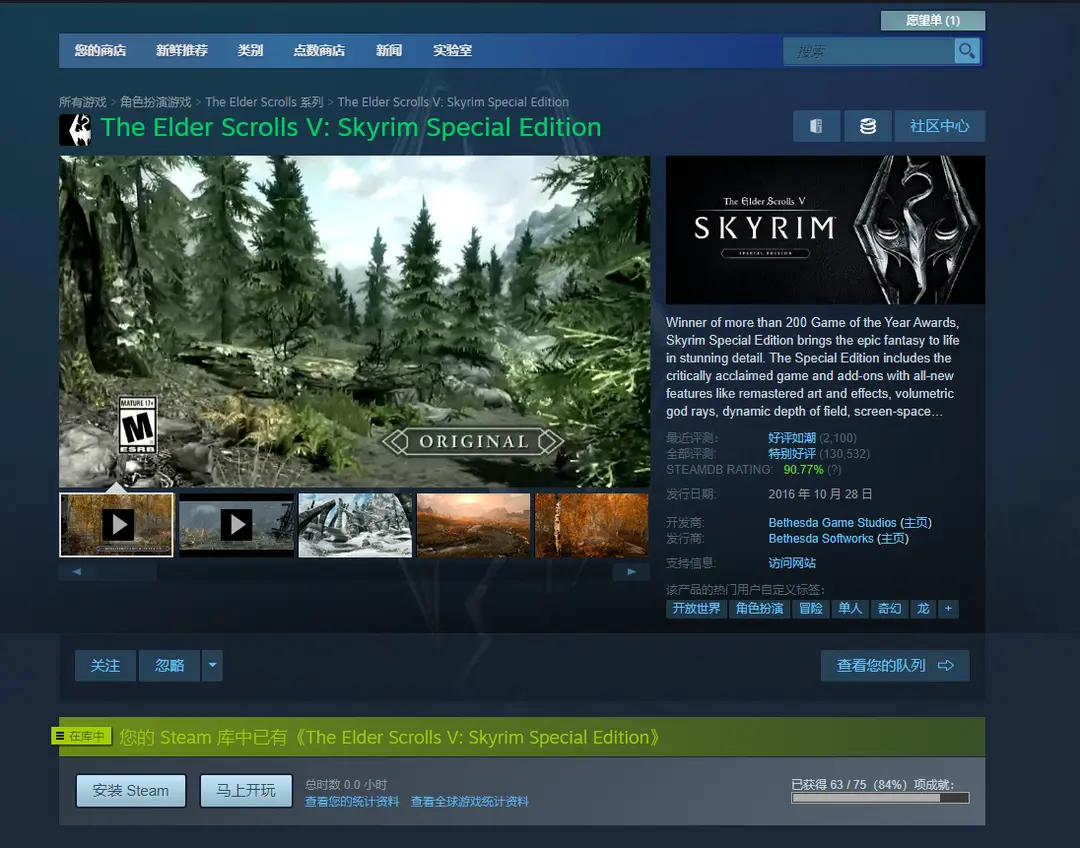Focus the 搜索 search input field

point(869,51)
